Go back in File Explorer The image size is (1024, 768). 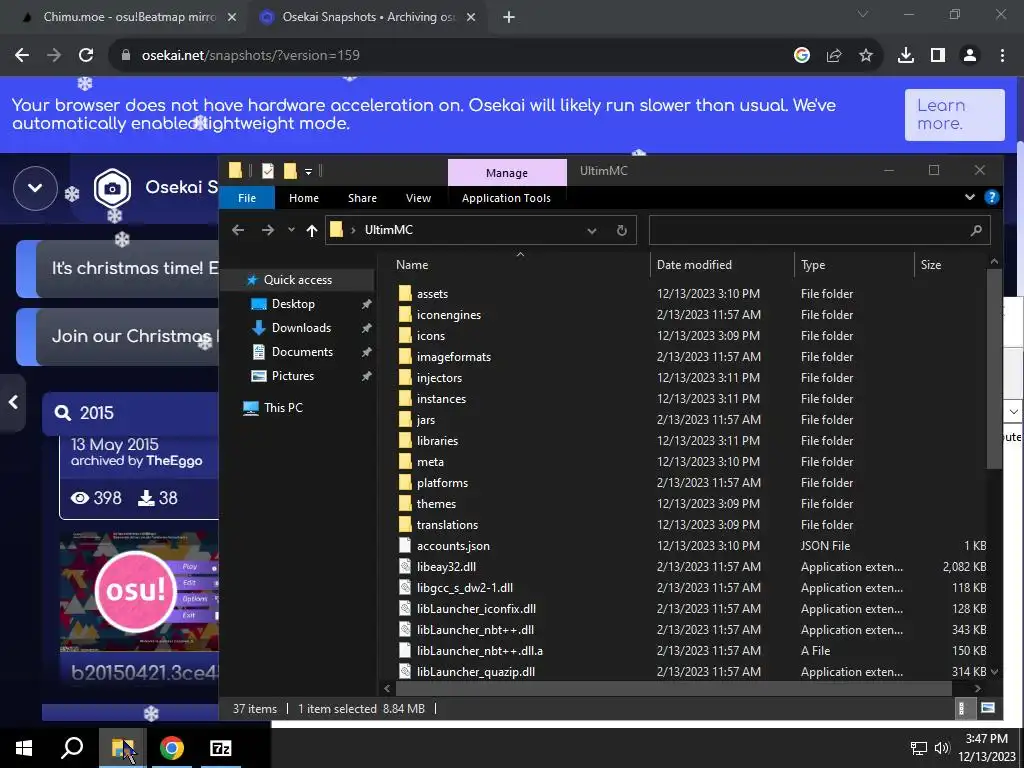[x=238, y=230]
